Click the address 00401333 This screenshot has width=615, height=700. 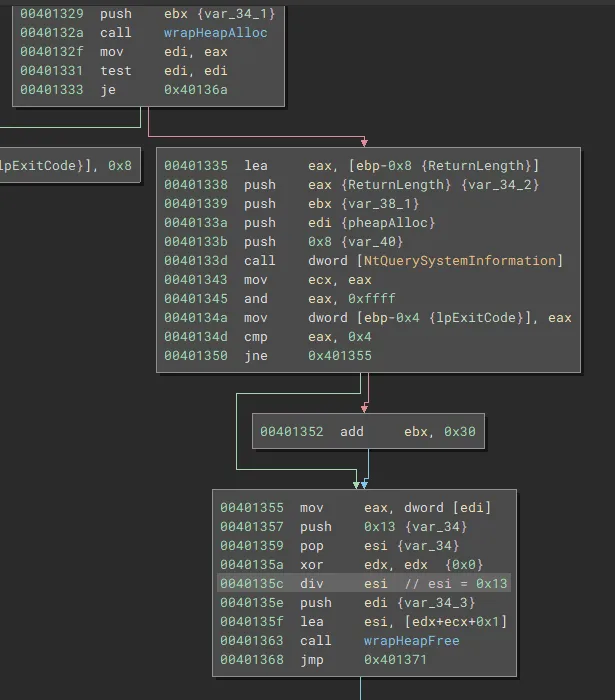[51, 90]
